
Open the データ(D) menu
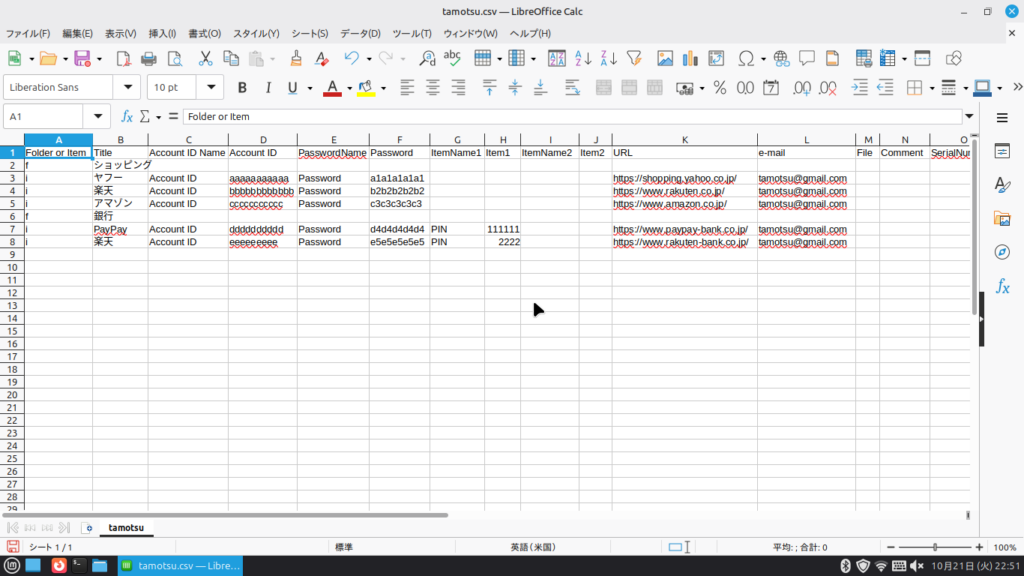[360, 34]
